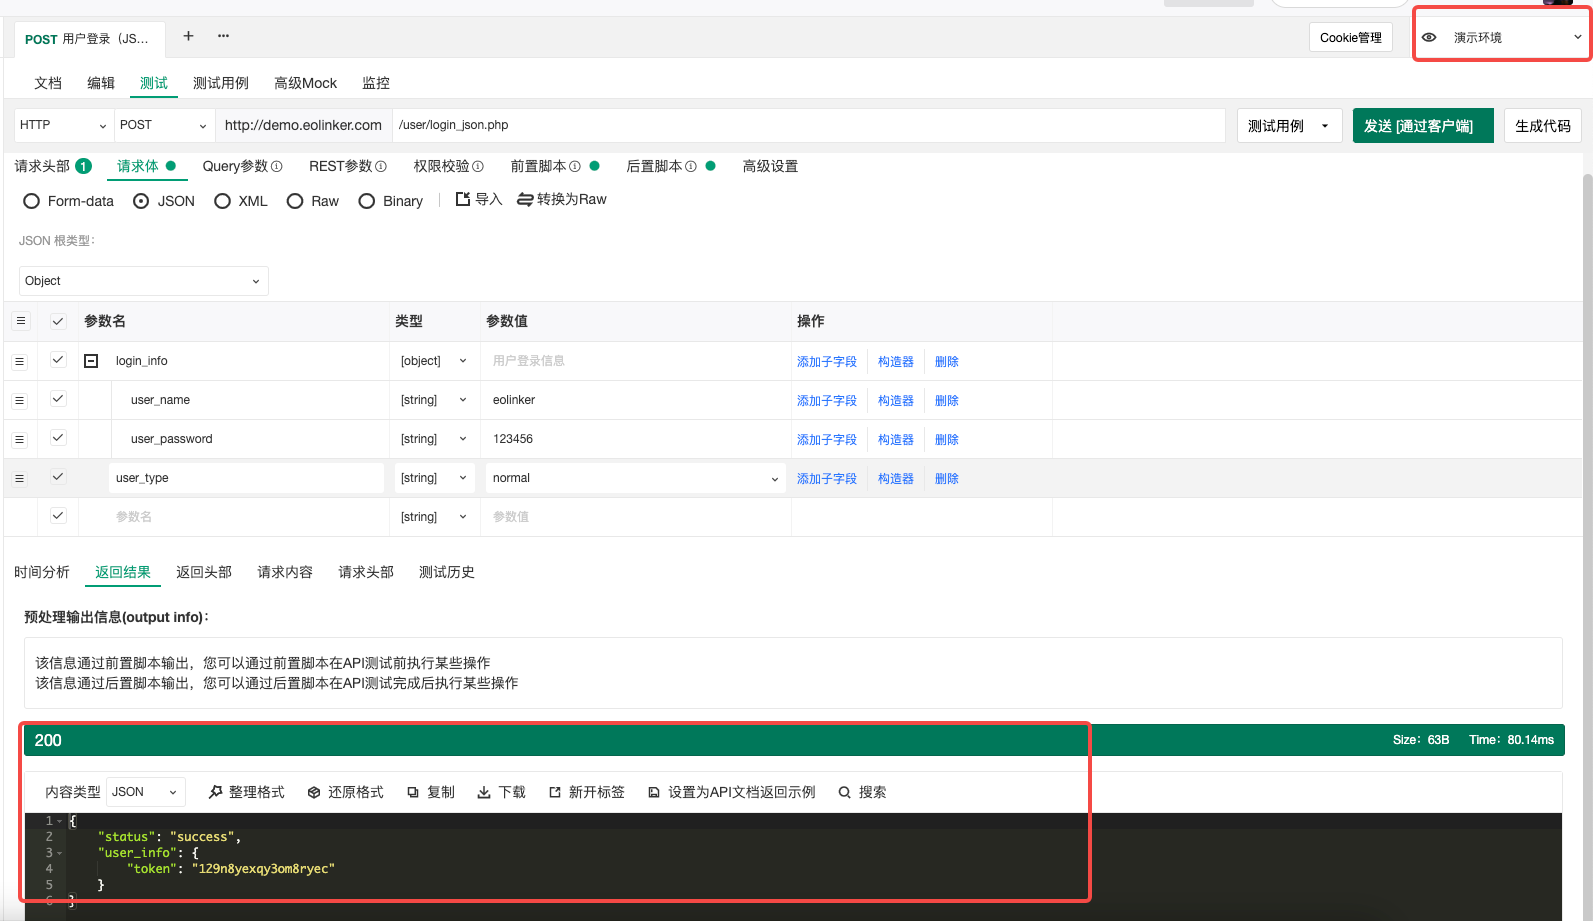This screenshot has height=921, width=1593.
Task: Collapse the login_info object node
Action: tap(91, 361)
